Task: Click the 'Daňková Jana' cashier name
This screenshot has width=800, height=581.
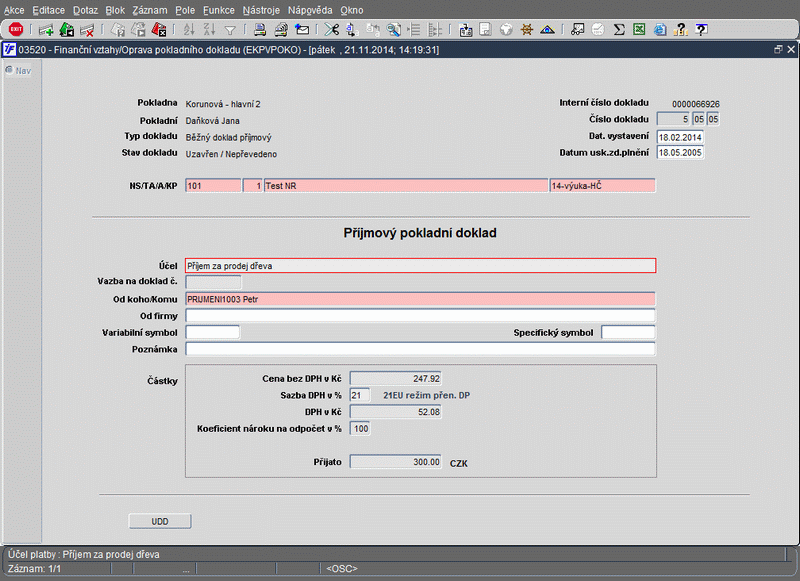Action: [212, 121]
